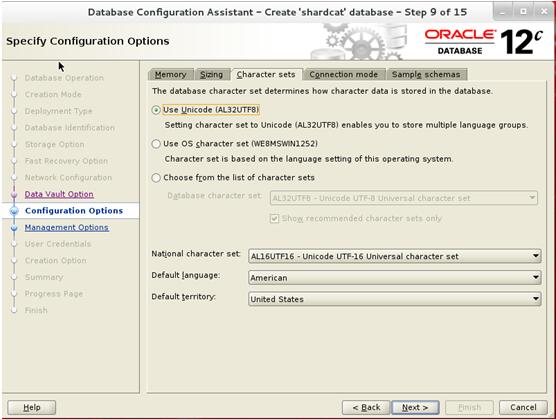The image size is (556, 419).
Task: Click the Creation Option step label
Action: 56,261
